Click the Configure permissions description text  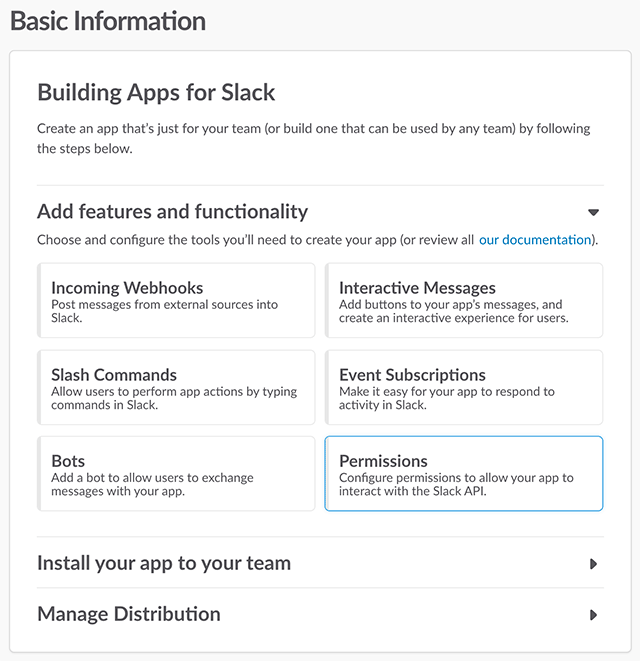[x=456, y=484]
